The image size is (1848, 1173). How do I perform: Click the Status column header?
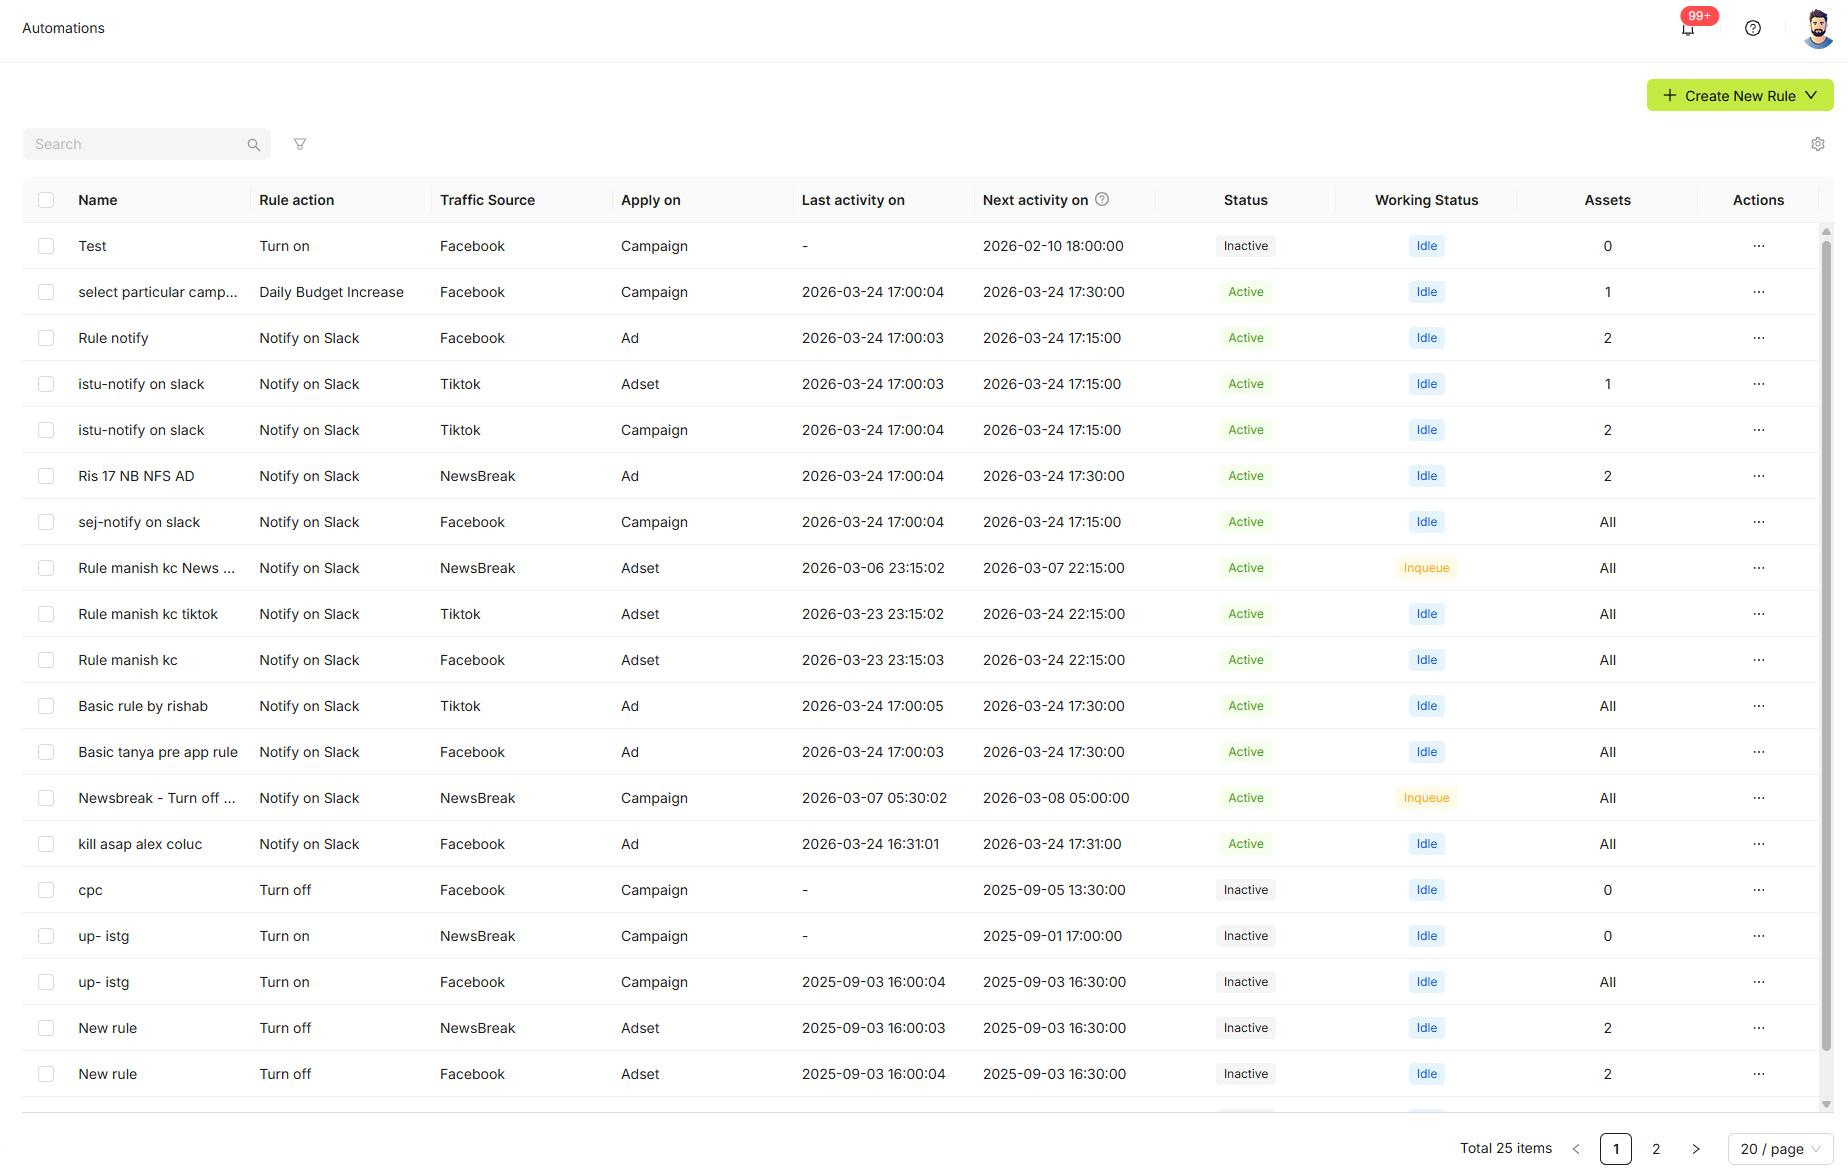click(1245, 200)
